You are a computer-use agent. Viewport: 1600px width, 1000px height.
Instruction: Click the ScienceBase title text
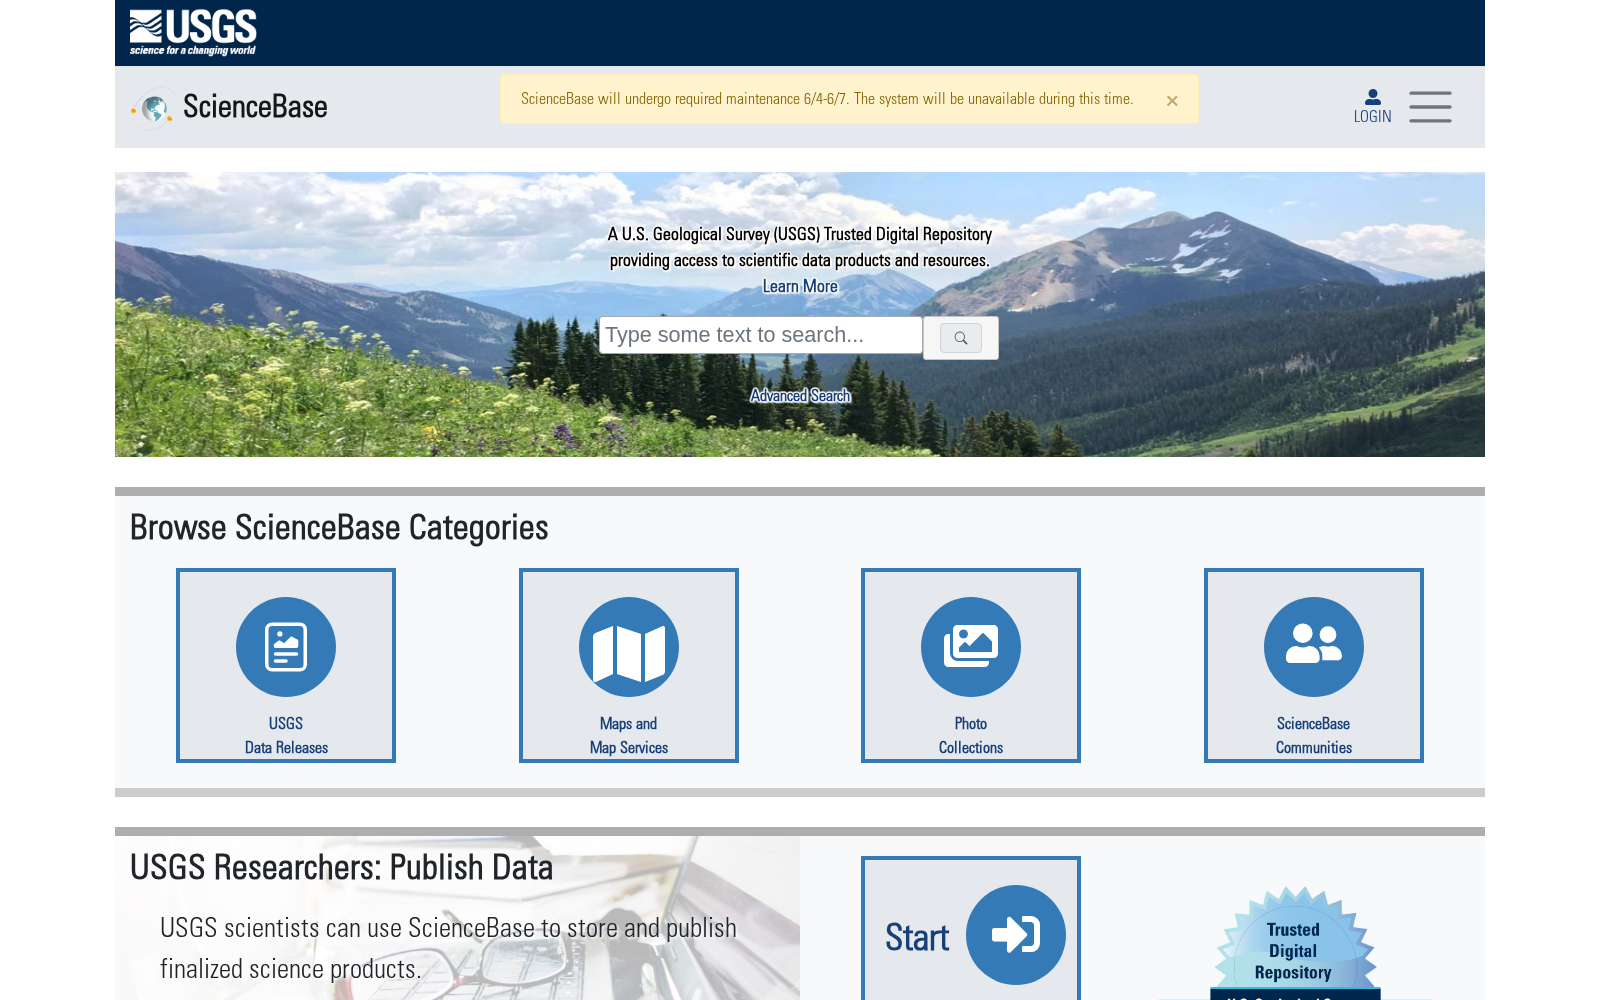tap(255, 107)
